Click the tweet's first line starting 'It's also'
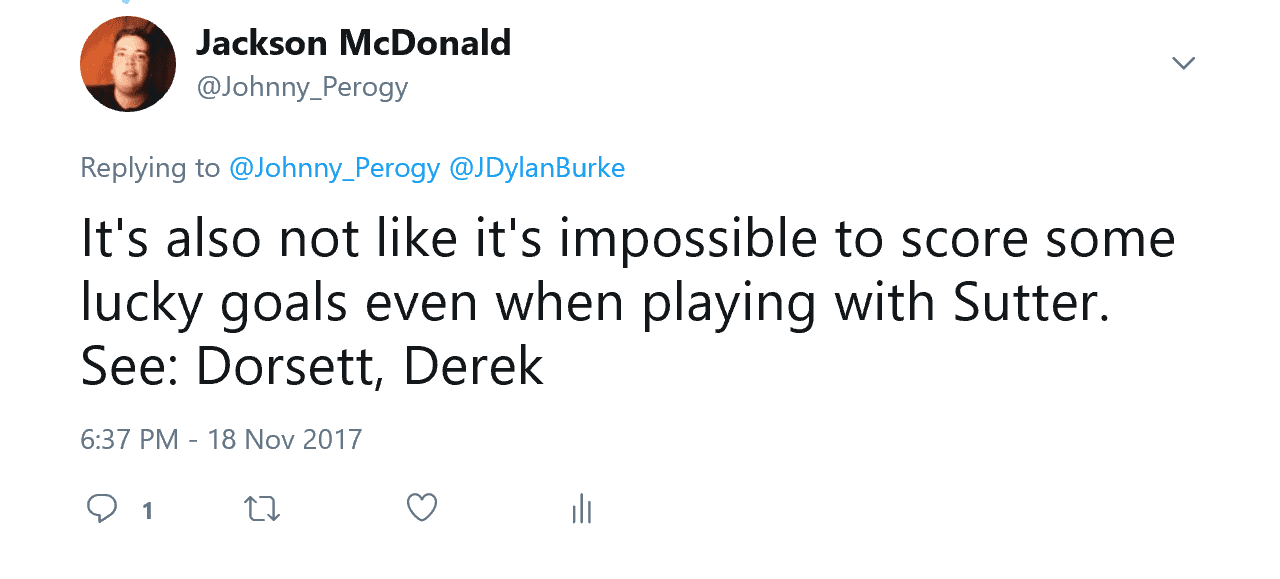Viewport: 1280px width, 579px height. click(x=627, y=241)
